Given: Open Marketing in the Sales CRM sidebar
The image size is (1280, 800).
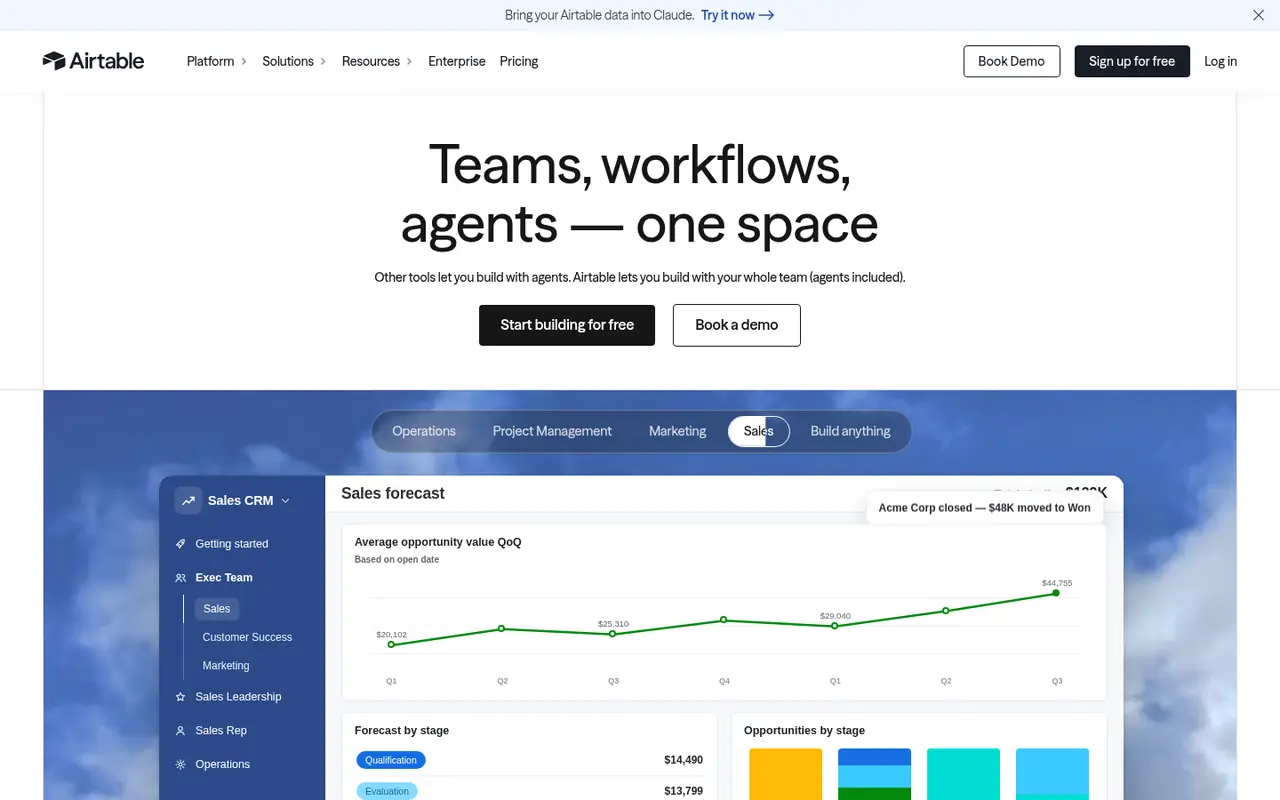Looking at the screenshot, I should click(x=226, y=666).
